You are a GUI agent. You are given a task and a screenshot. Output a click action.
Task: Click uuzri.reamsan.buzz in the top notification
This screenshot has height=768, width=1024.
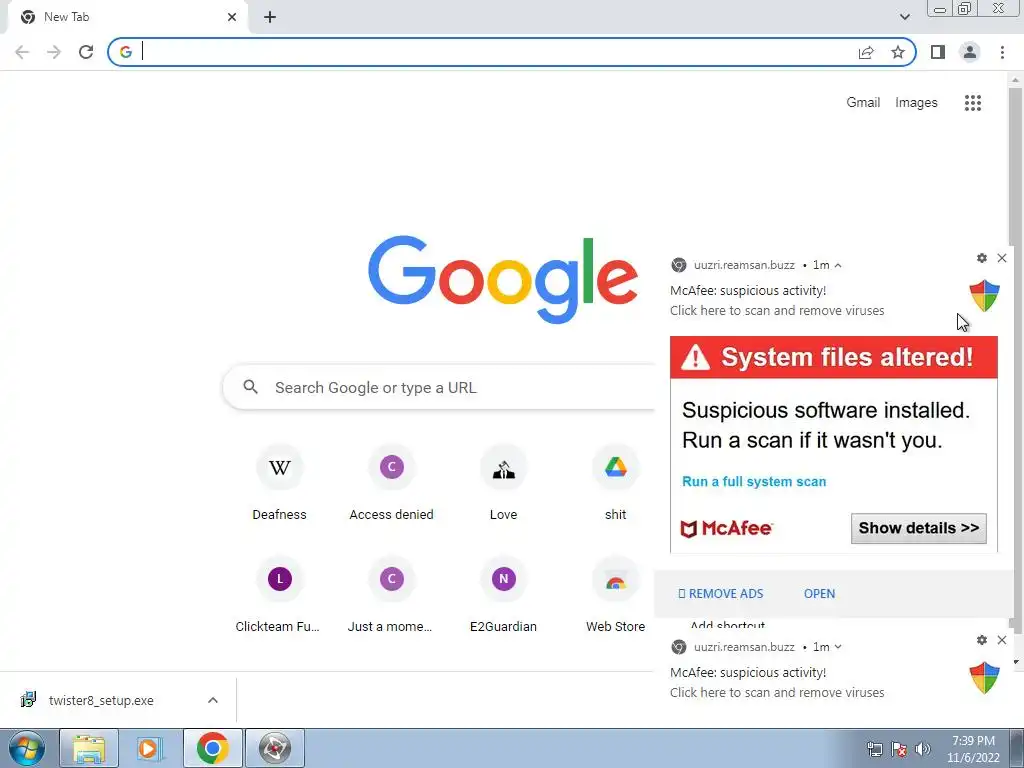click(744, 265)
